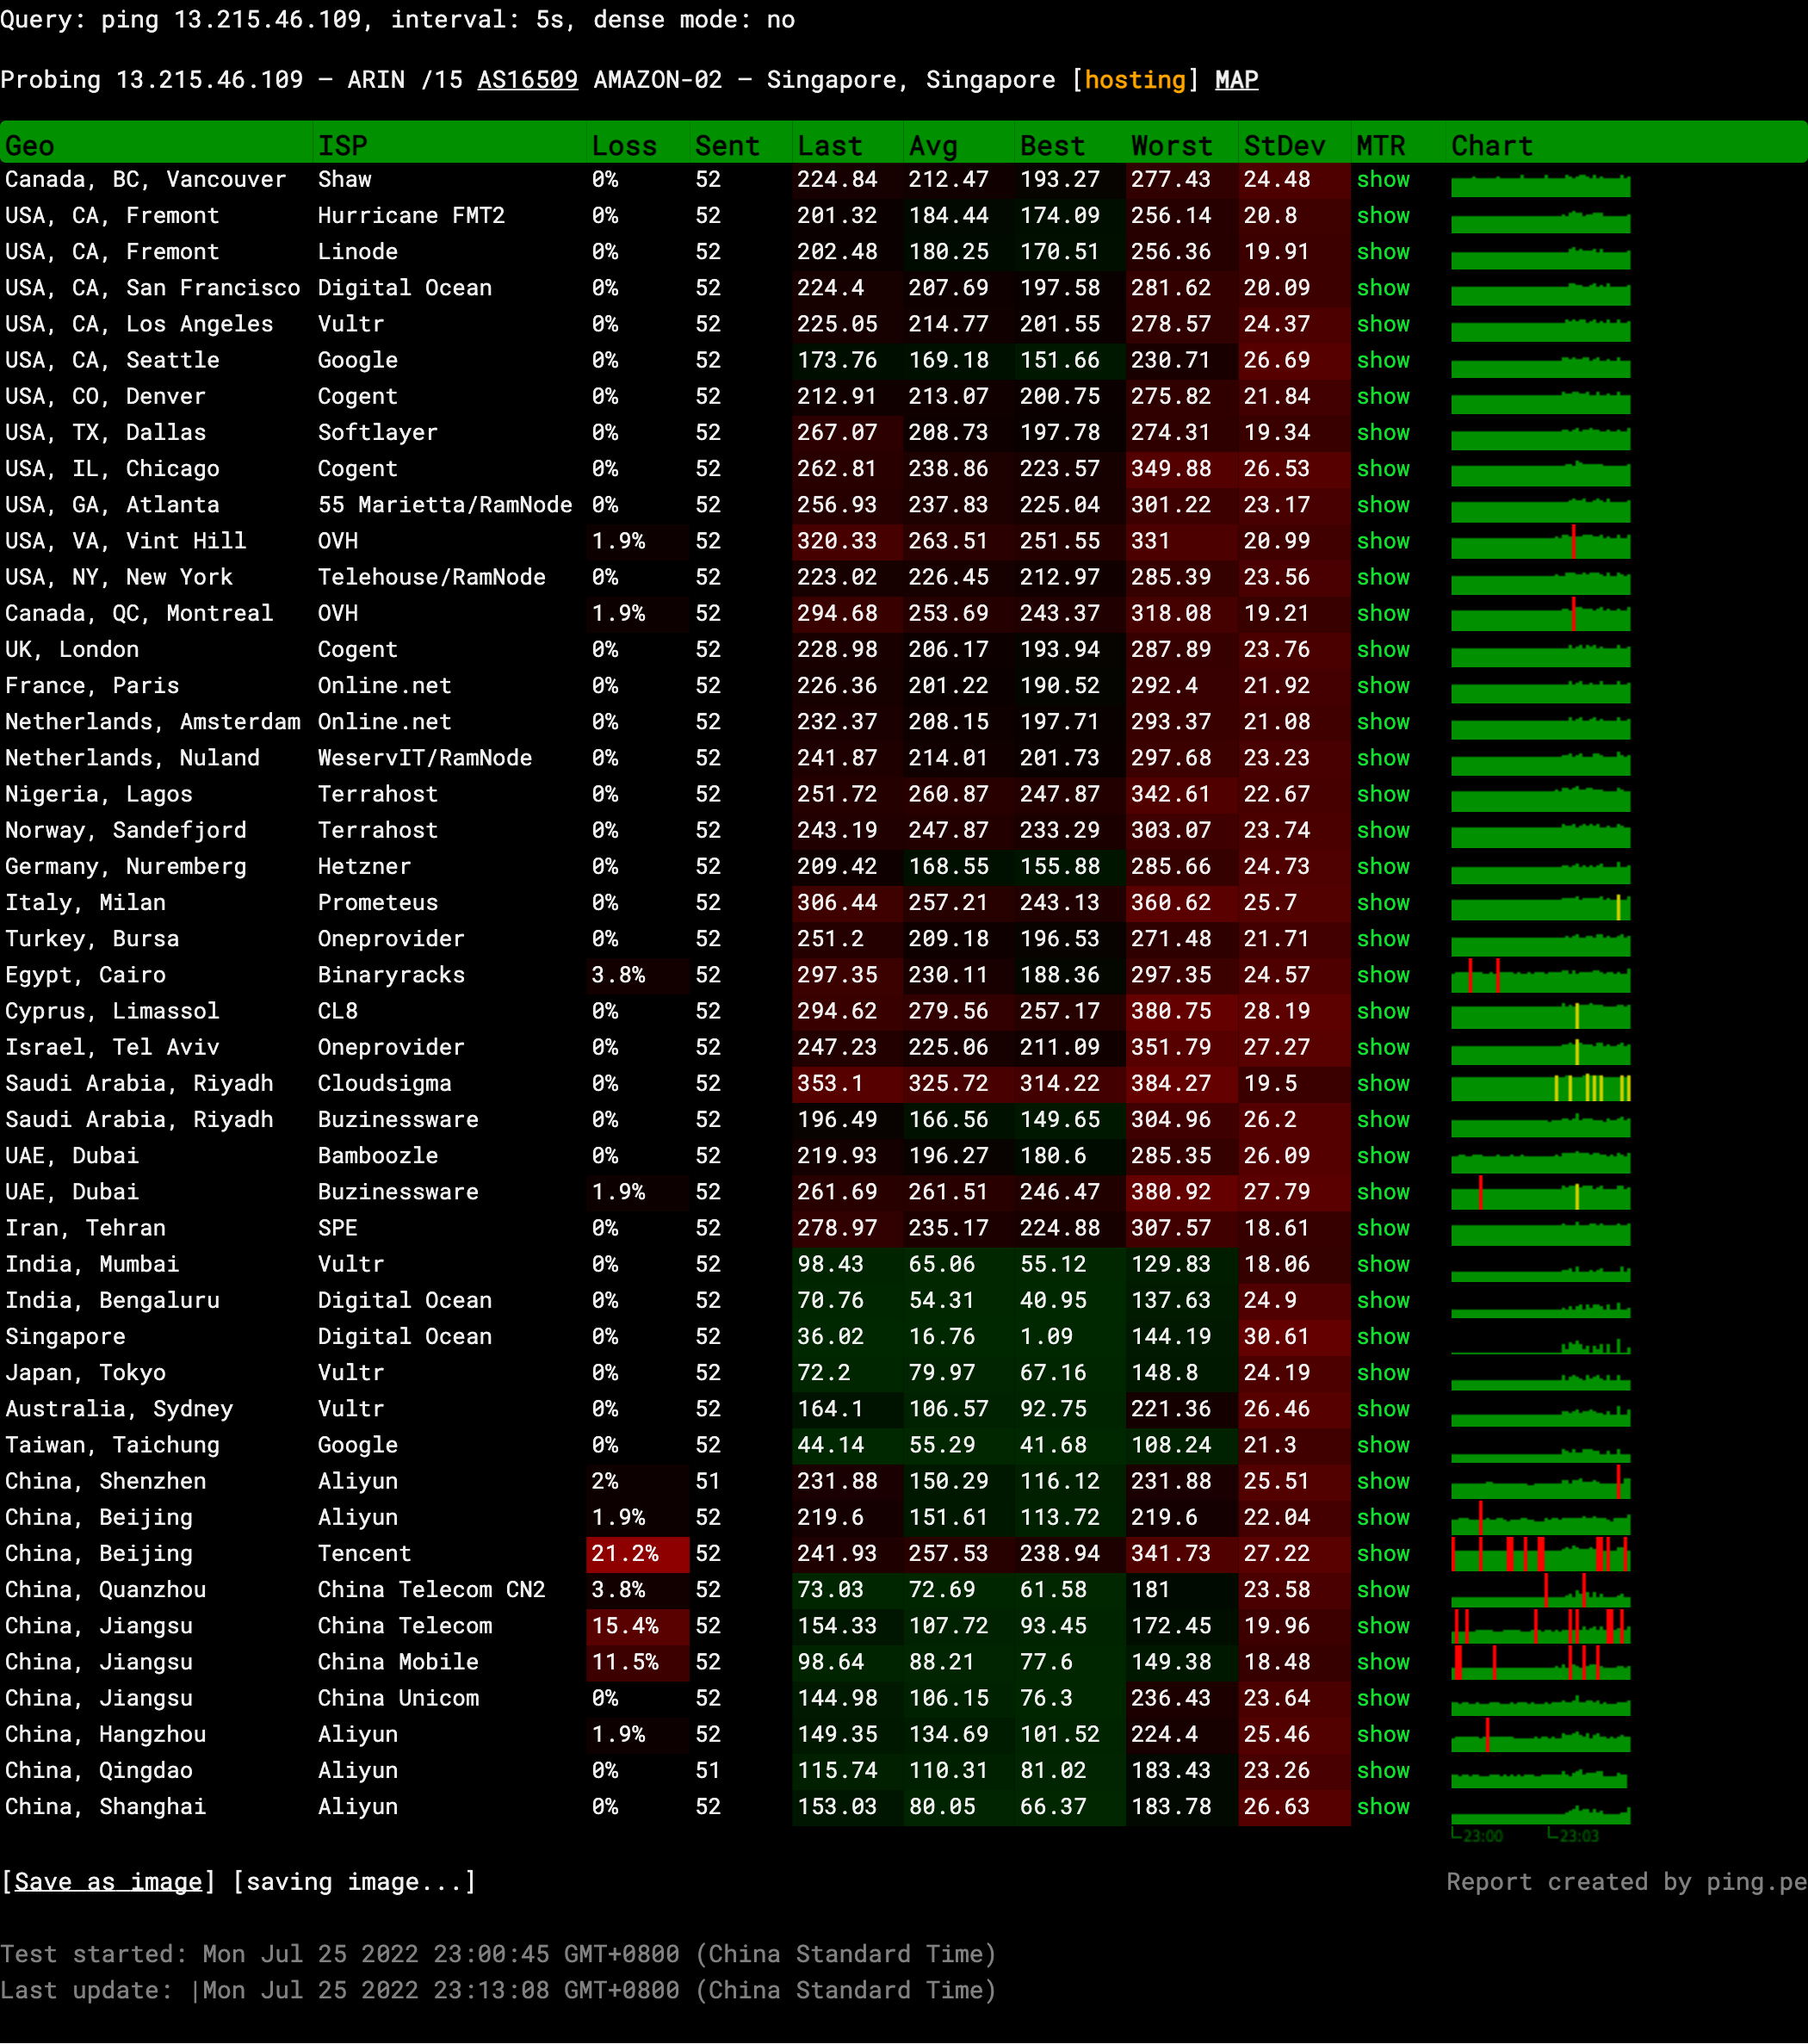The width and height of the screenshot is (1808, 2044).
Task: Show MTR for Canada Vancouver Shaw
Action: pos(1382,180)
